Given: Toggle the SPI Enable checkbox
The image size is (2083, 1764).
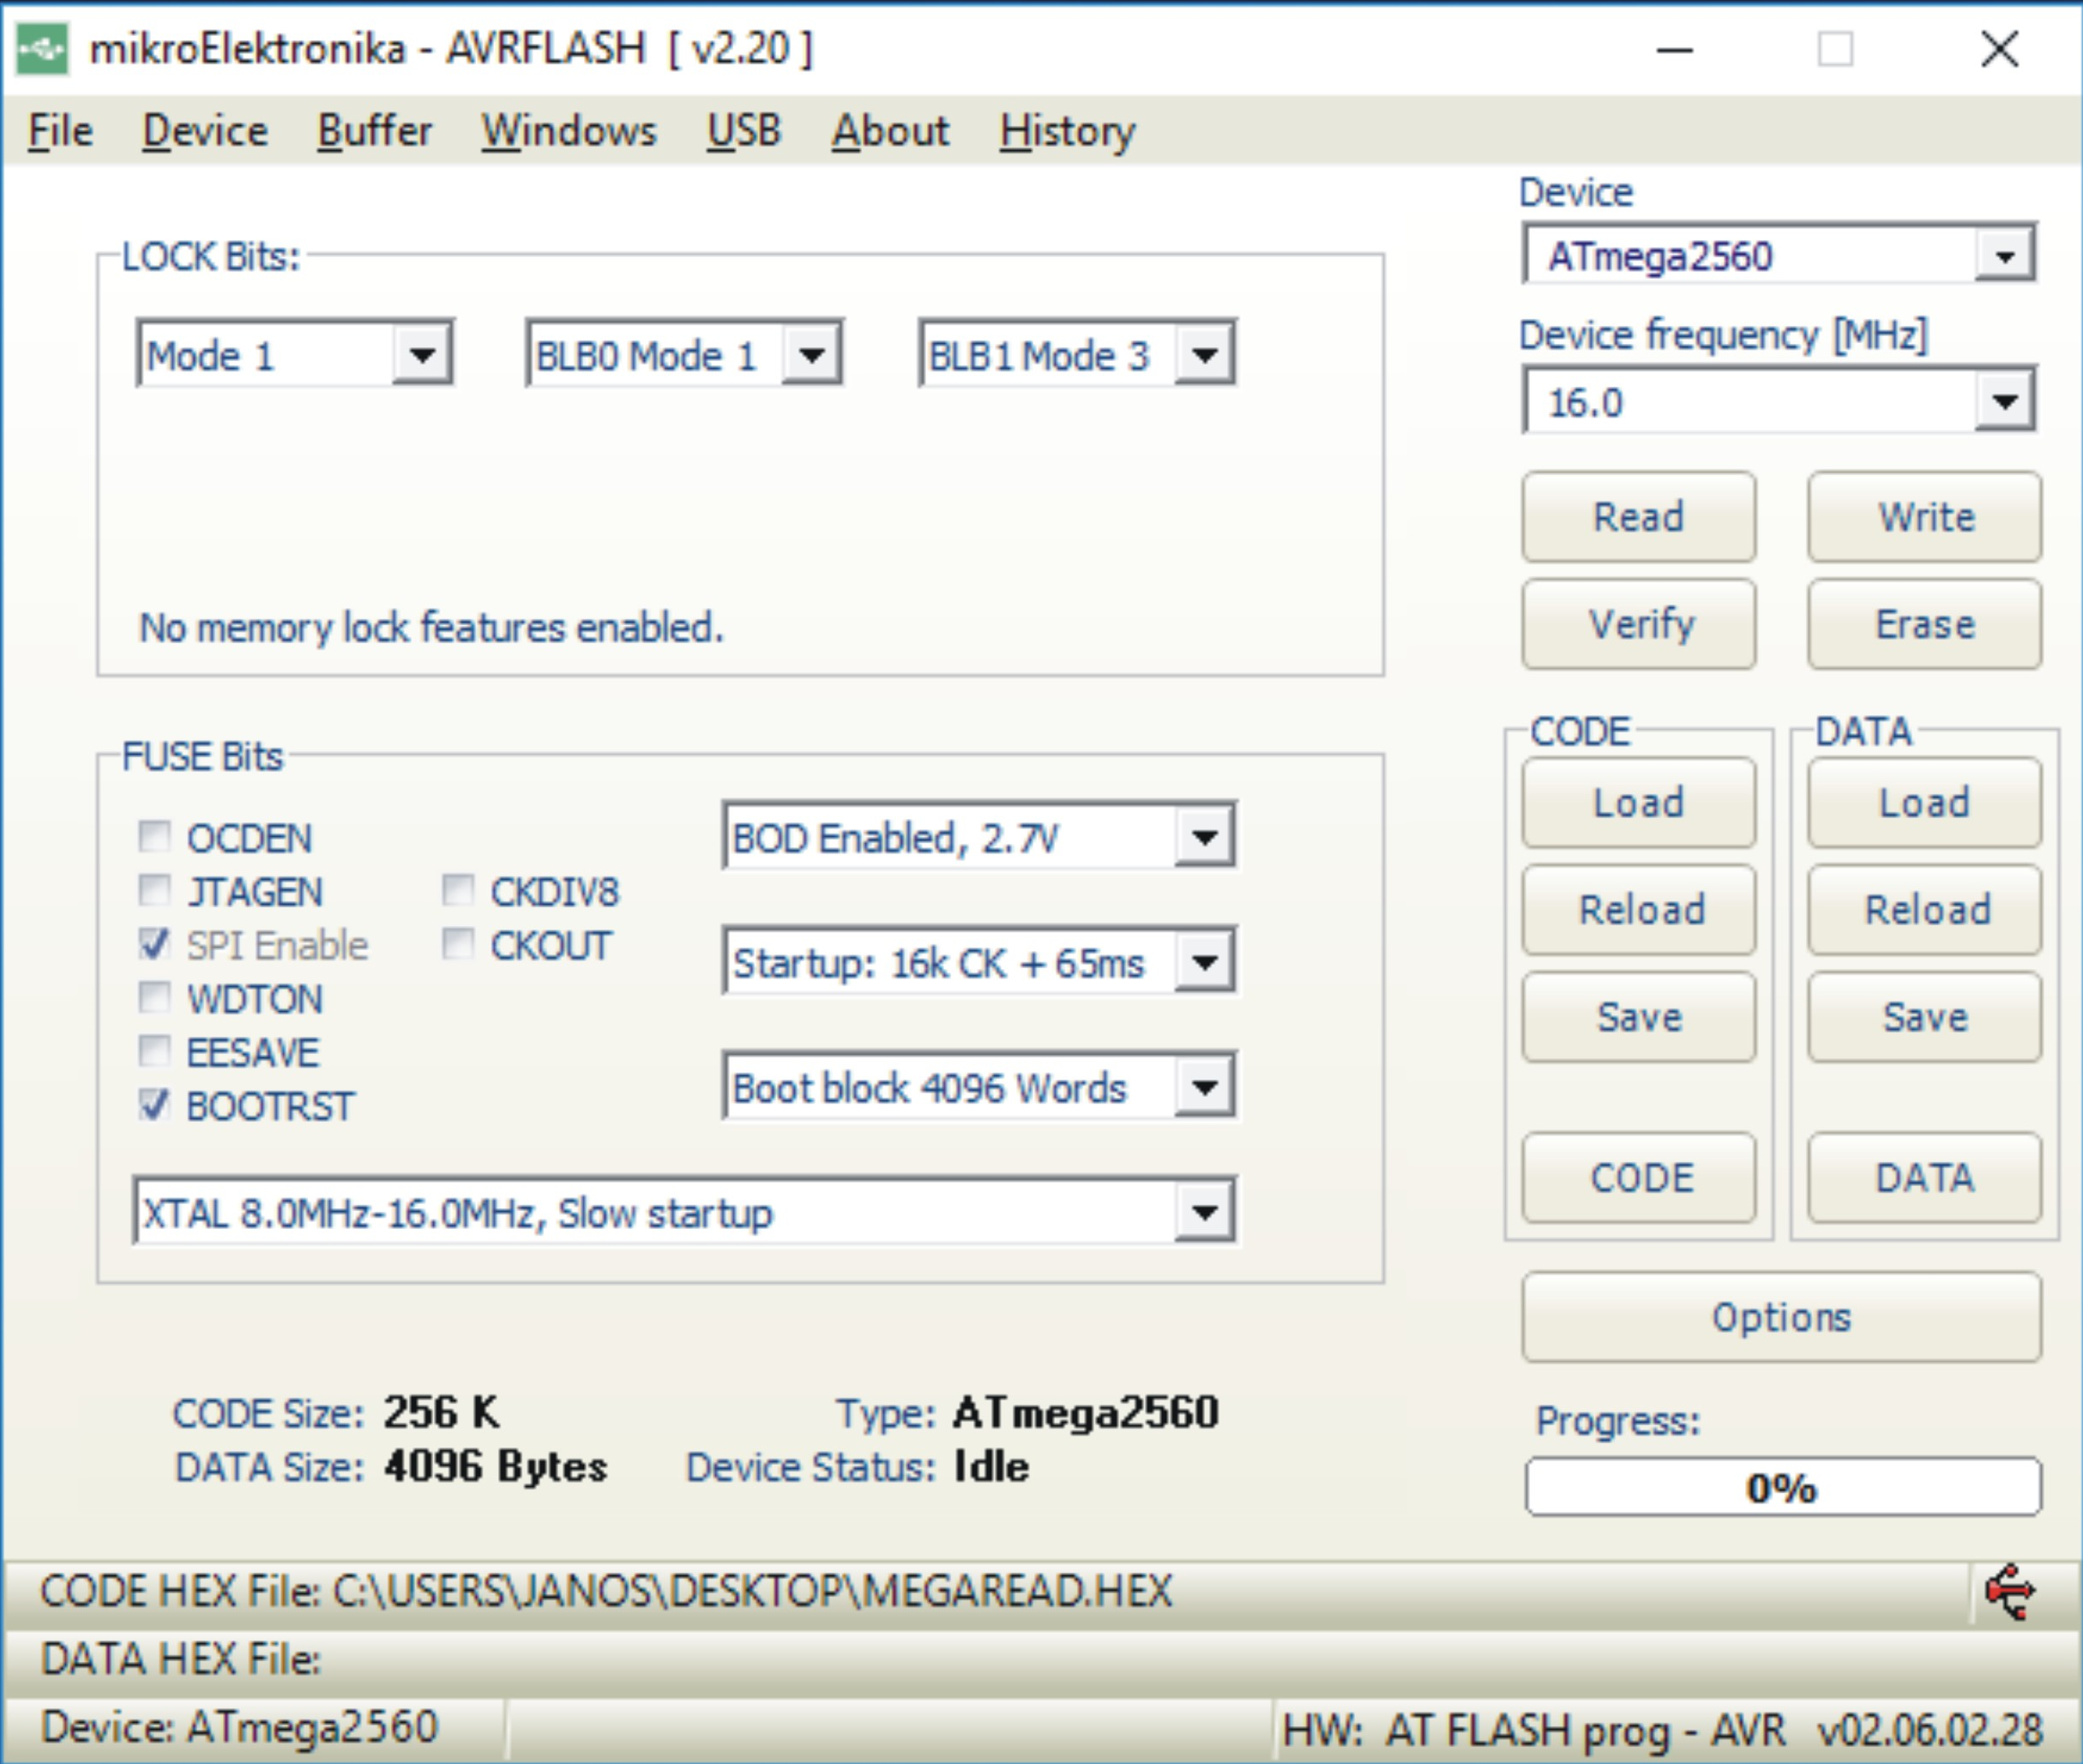Looking at the screenshot, I should tap(154, 944).
